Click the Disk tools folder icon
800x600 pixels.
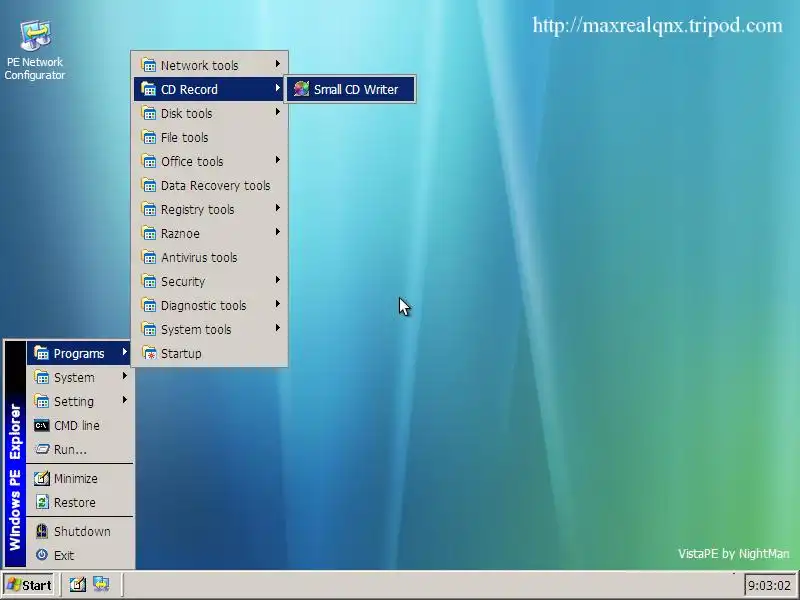(148, 113)
